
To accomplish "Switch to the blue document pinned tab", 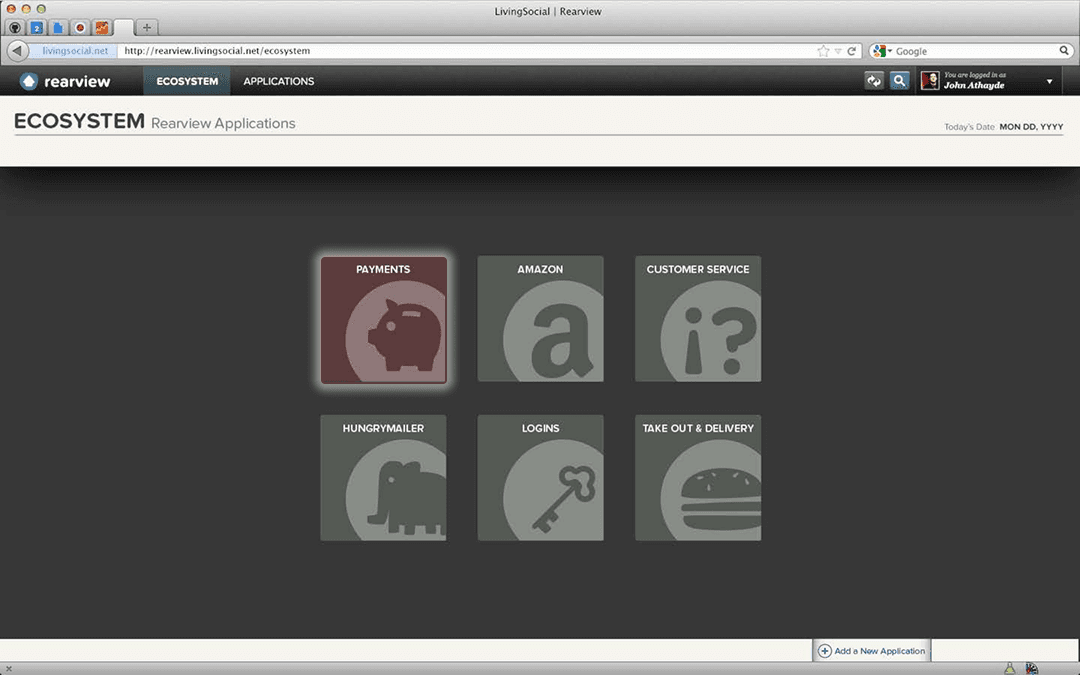I will 59,28.
